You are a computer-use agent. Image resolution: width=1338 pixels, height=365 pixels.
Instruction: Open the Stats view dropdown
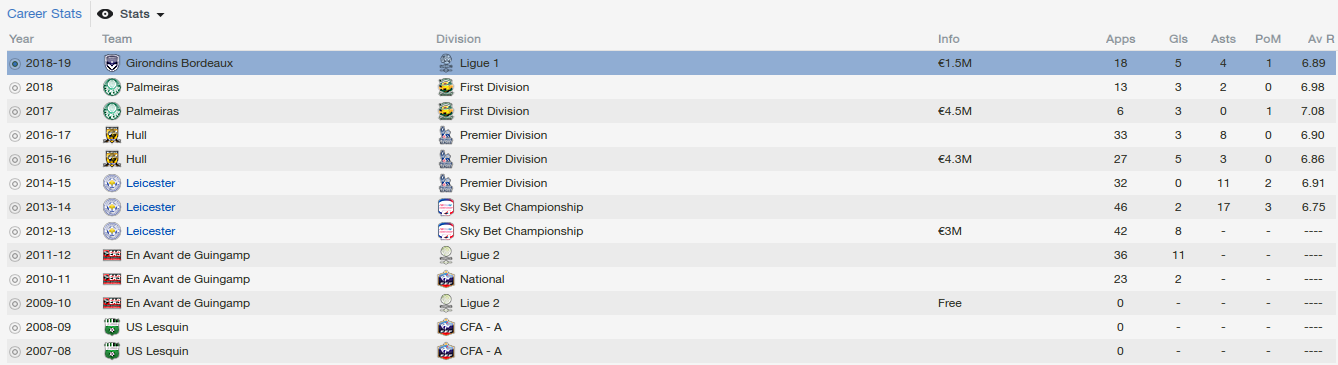point(131,14)
